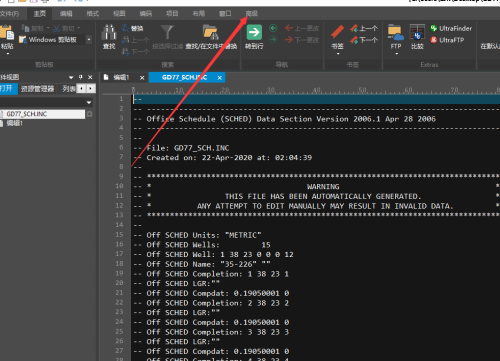Expand the dropdown below file view tabs
The width and height of the screenshot is (500, 361).
pyautogui.click(x=89, y=102)
